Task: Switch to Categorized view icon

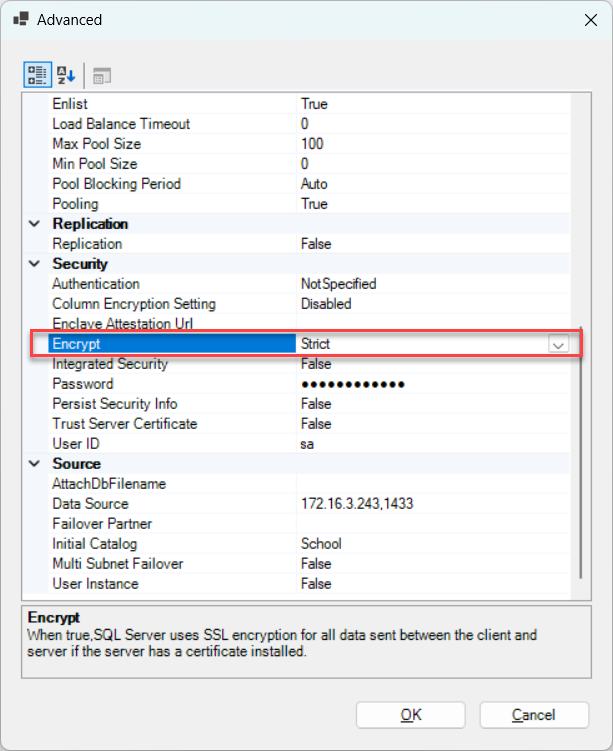Action: coord(37,75)
